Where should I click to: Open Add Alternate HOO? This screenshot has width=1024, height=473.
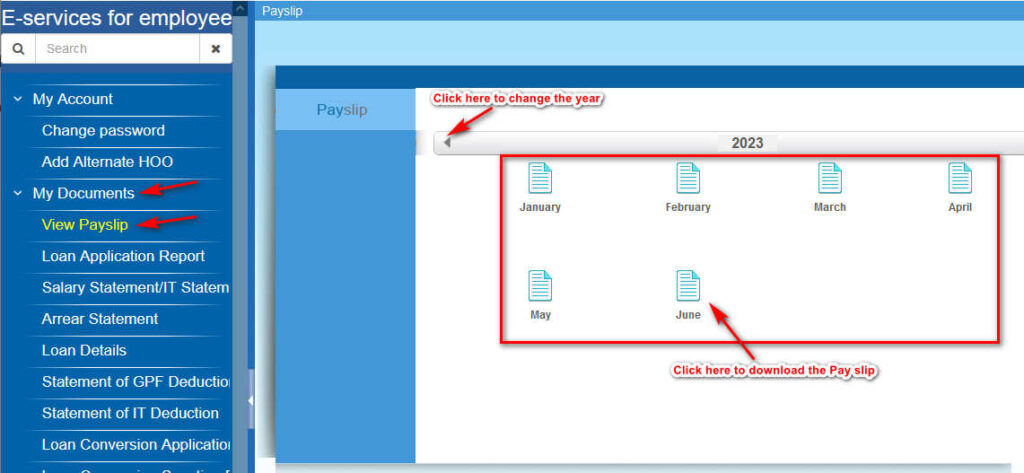pos(107,162)
